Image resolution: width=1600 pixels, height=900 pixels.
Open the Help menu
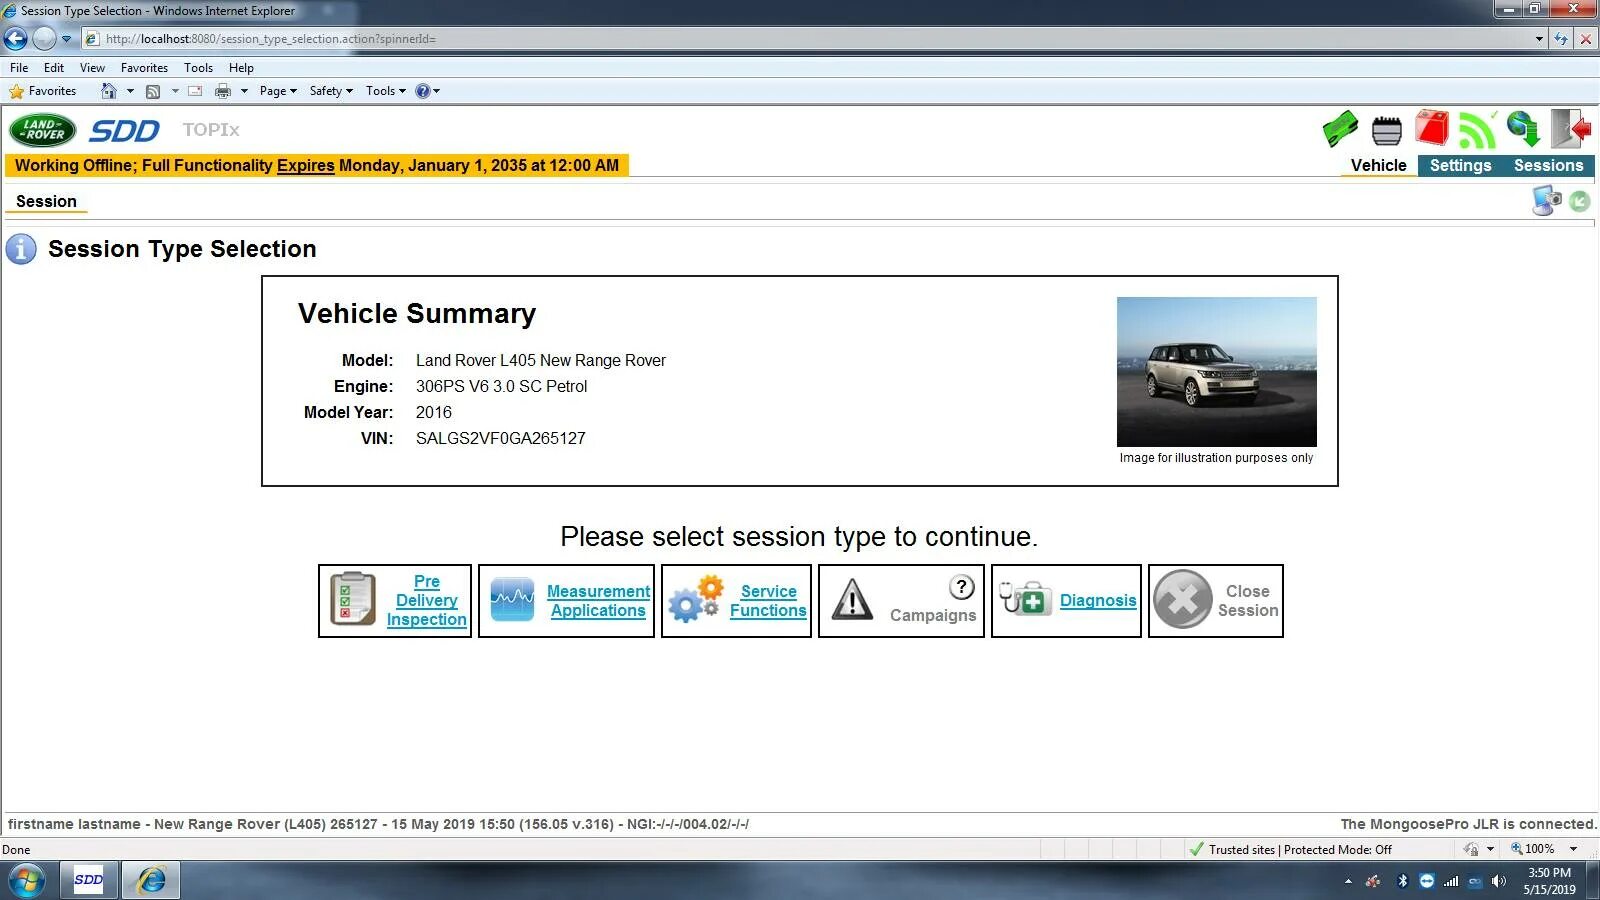[241, 68]
